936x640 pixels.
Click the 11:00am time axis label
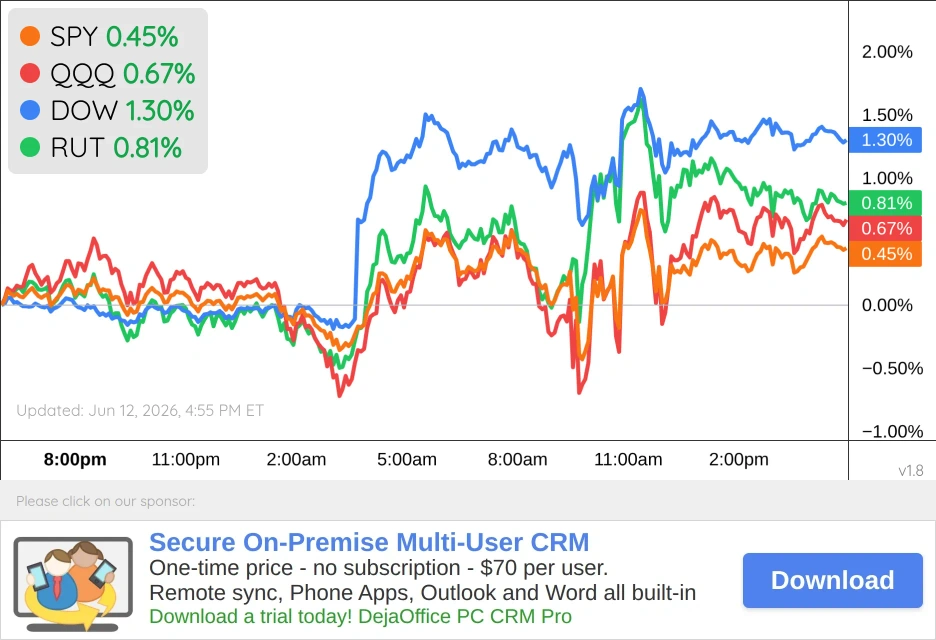[x=628, y=459]
